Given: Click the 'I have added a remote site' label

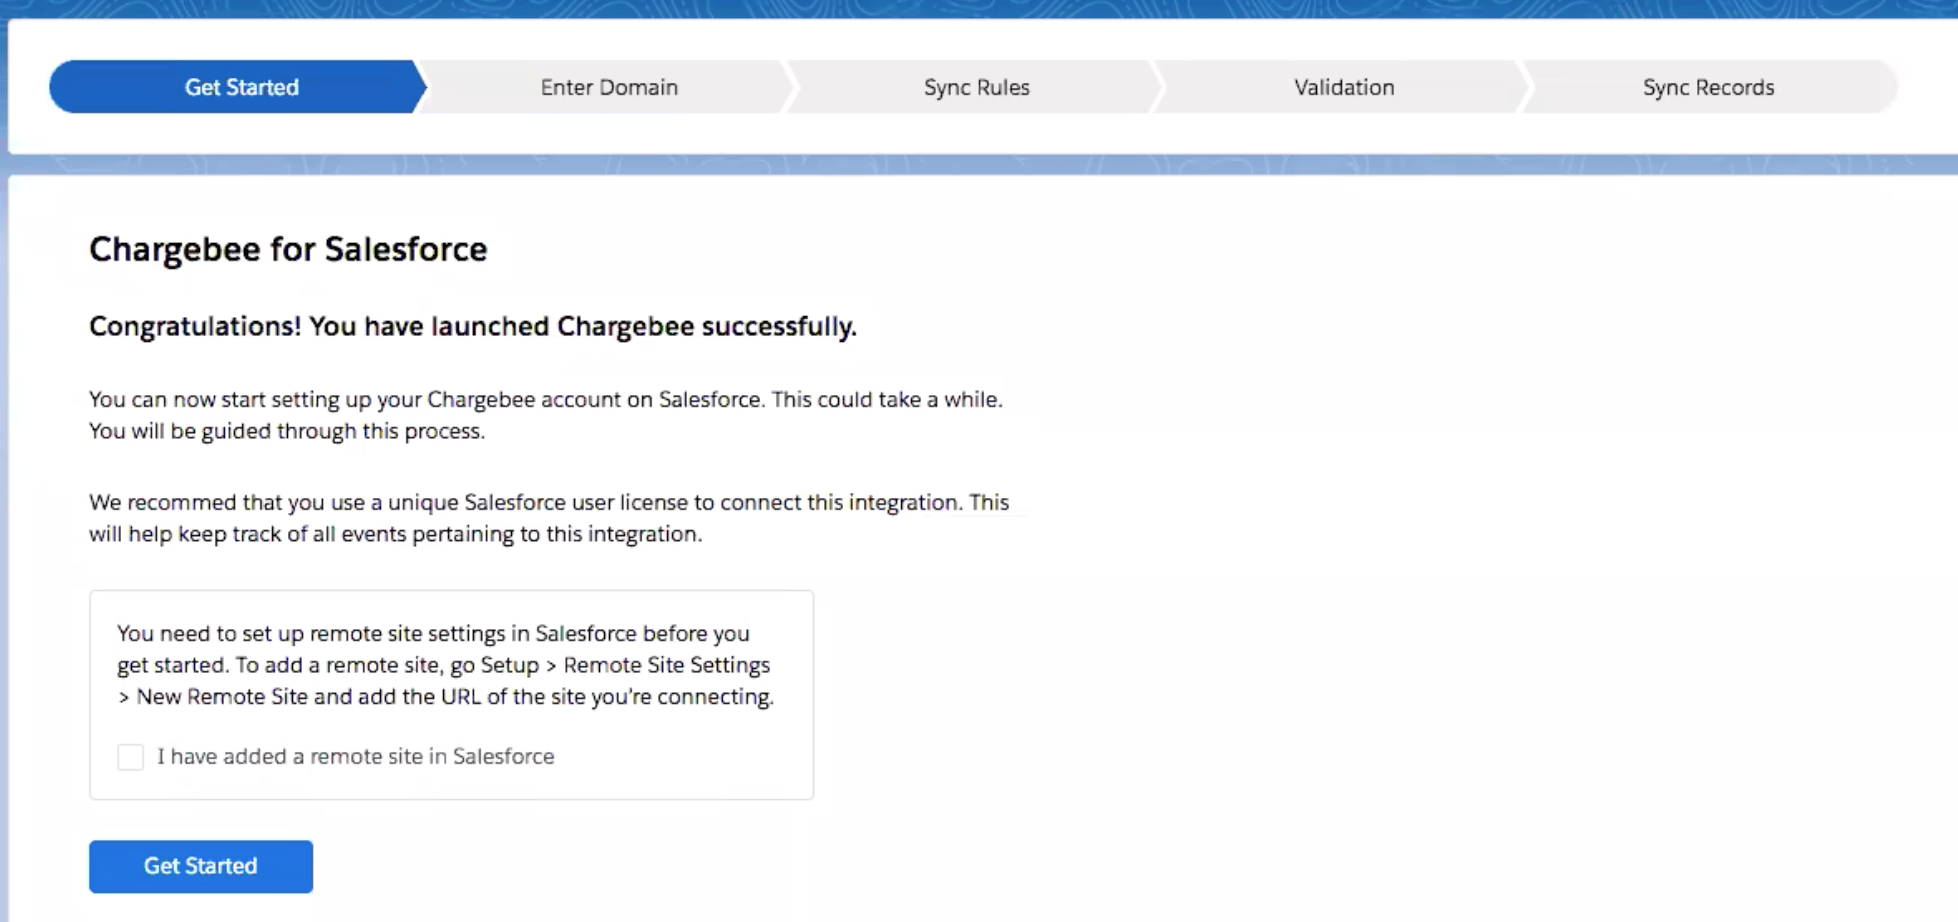Looking at the screenshot, I should click(x=355, y=757).
